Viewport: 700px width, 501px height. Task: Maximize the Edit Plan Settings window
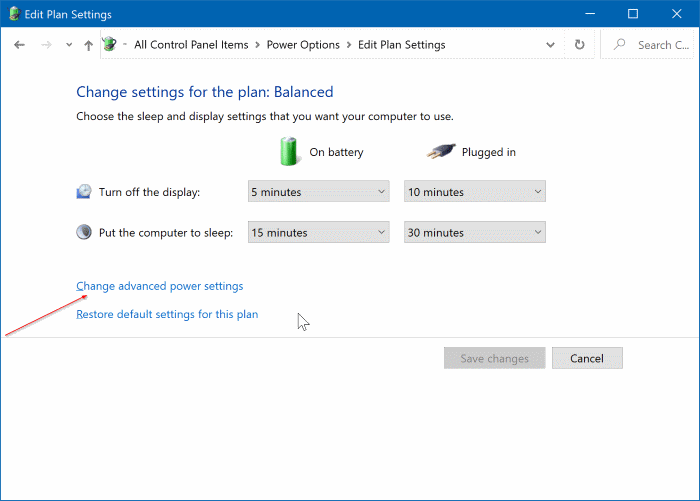tap(633, 13)
